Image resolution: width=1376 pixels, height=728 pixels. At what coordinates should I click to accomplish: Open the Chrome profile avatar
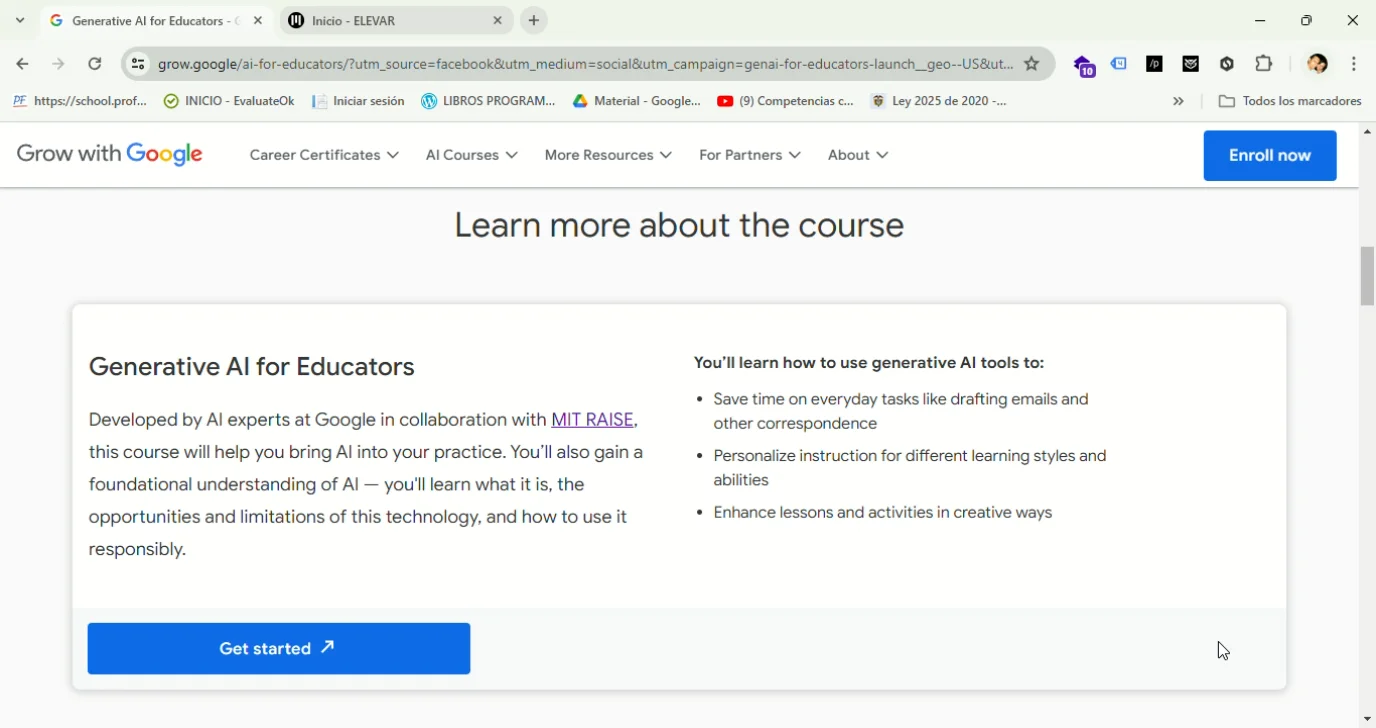(x=1317, y=64)
